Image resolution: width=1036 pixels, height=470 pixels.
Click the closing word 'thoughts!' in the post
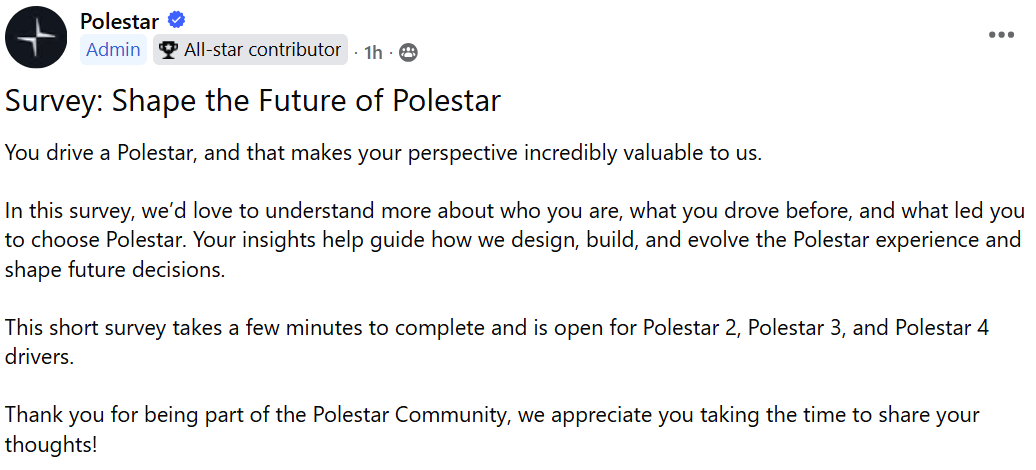click(51, 444)
